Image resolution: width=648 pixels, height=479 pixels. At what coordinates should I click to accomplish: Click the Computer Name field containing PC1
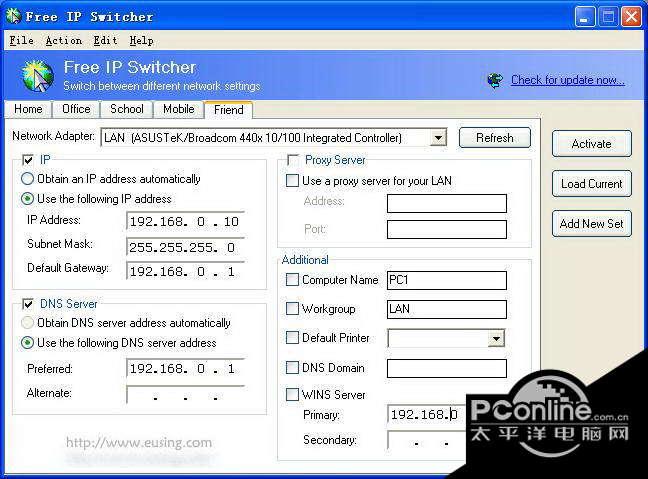447,280
